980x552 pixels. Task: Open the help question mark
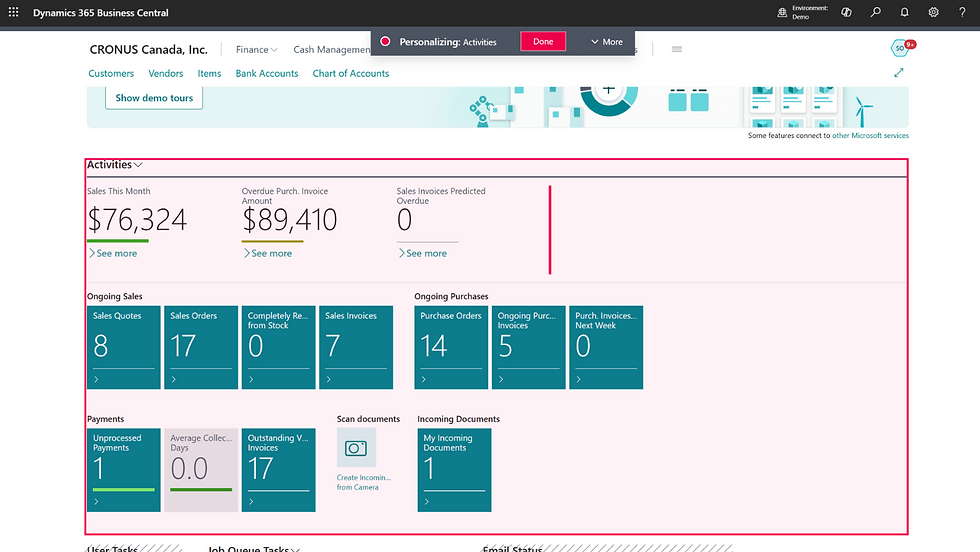[962, 12]
